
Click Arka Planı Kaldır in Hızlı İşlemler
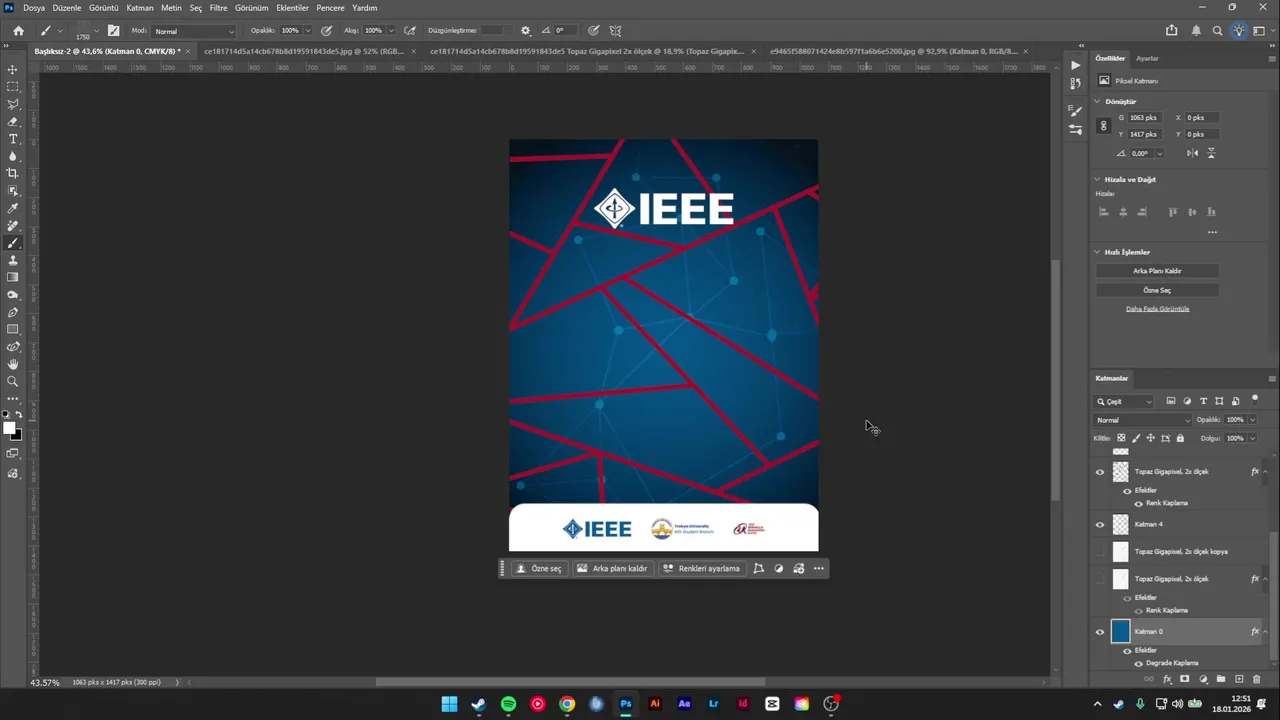tap(1157, 271)
